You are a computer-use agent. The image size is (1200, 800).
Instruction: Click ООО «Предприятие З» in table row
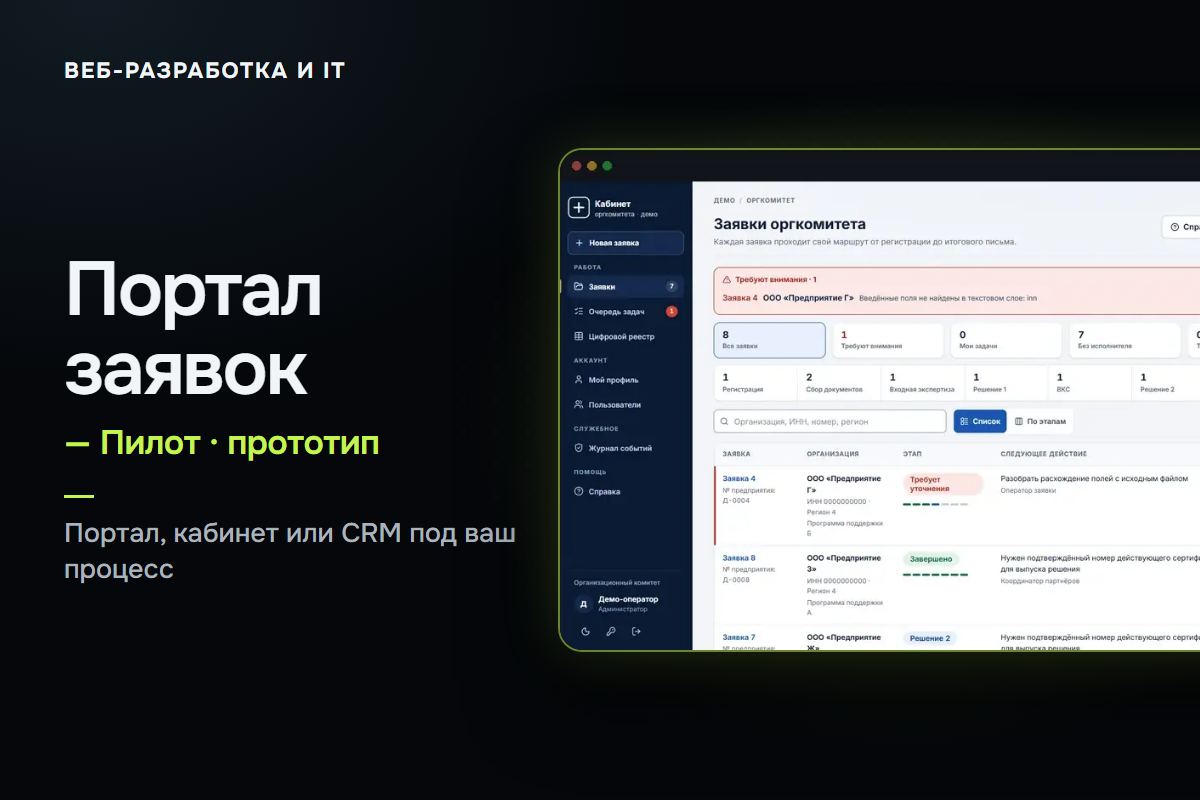[x=844, y=563]
